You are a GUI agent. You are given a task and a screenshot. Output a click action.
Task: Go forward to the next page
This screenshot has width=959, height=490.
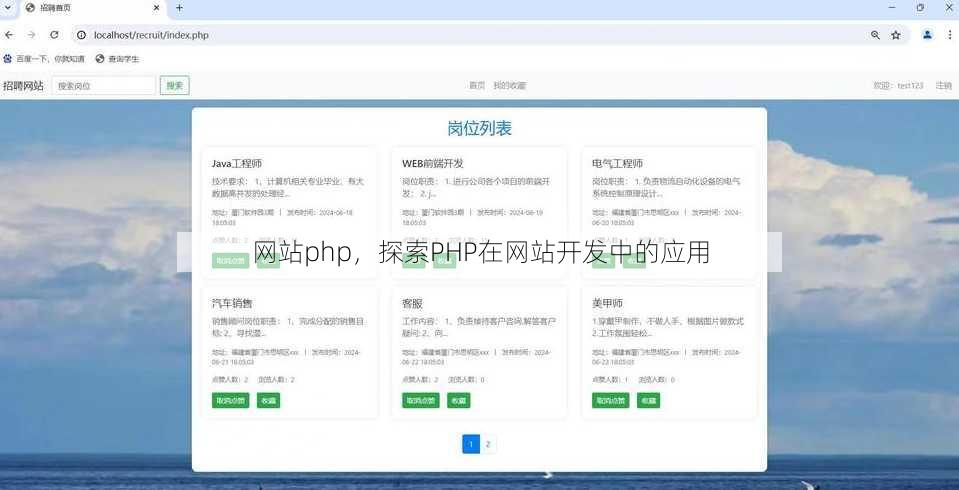point(31,35)
